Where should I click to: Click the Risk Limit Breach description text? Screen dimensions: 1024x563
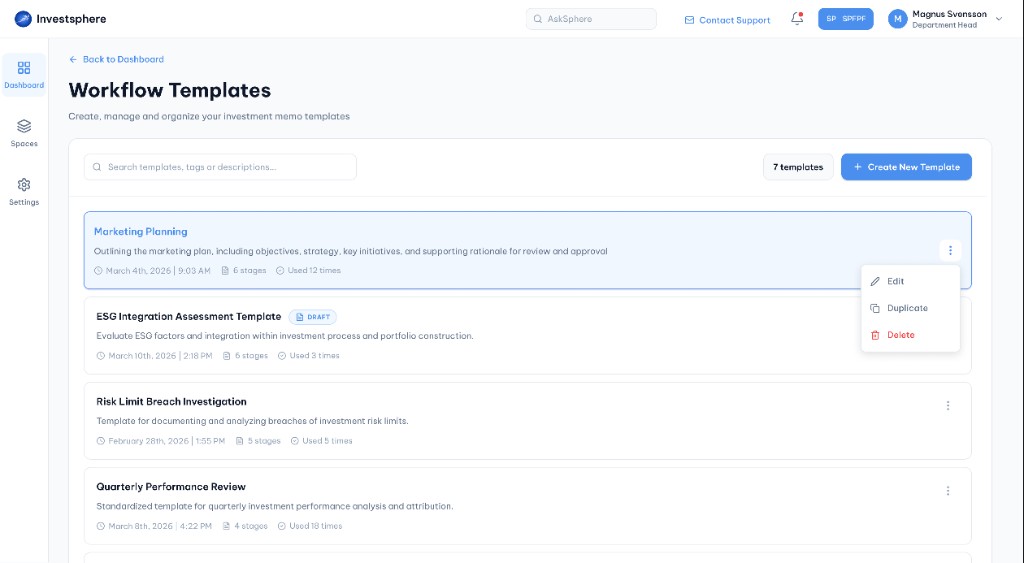point(252,421)
